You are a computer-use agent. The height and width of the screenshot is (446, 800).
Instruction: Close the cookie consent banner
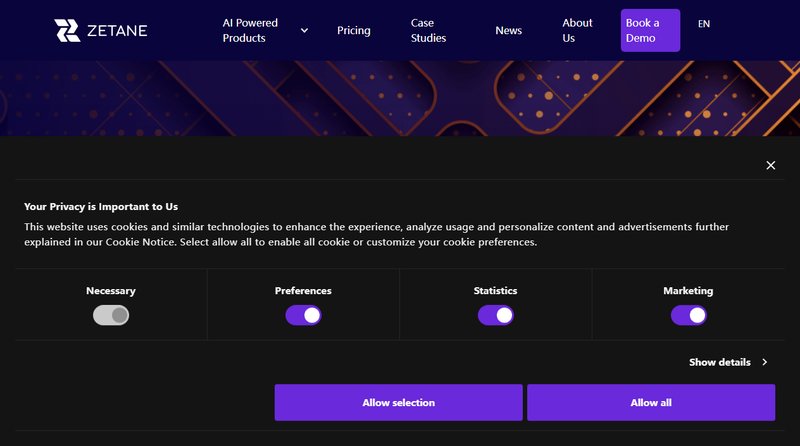tap(770, 165)
